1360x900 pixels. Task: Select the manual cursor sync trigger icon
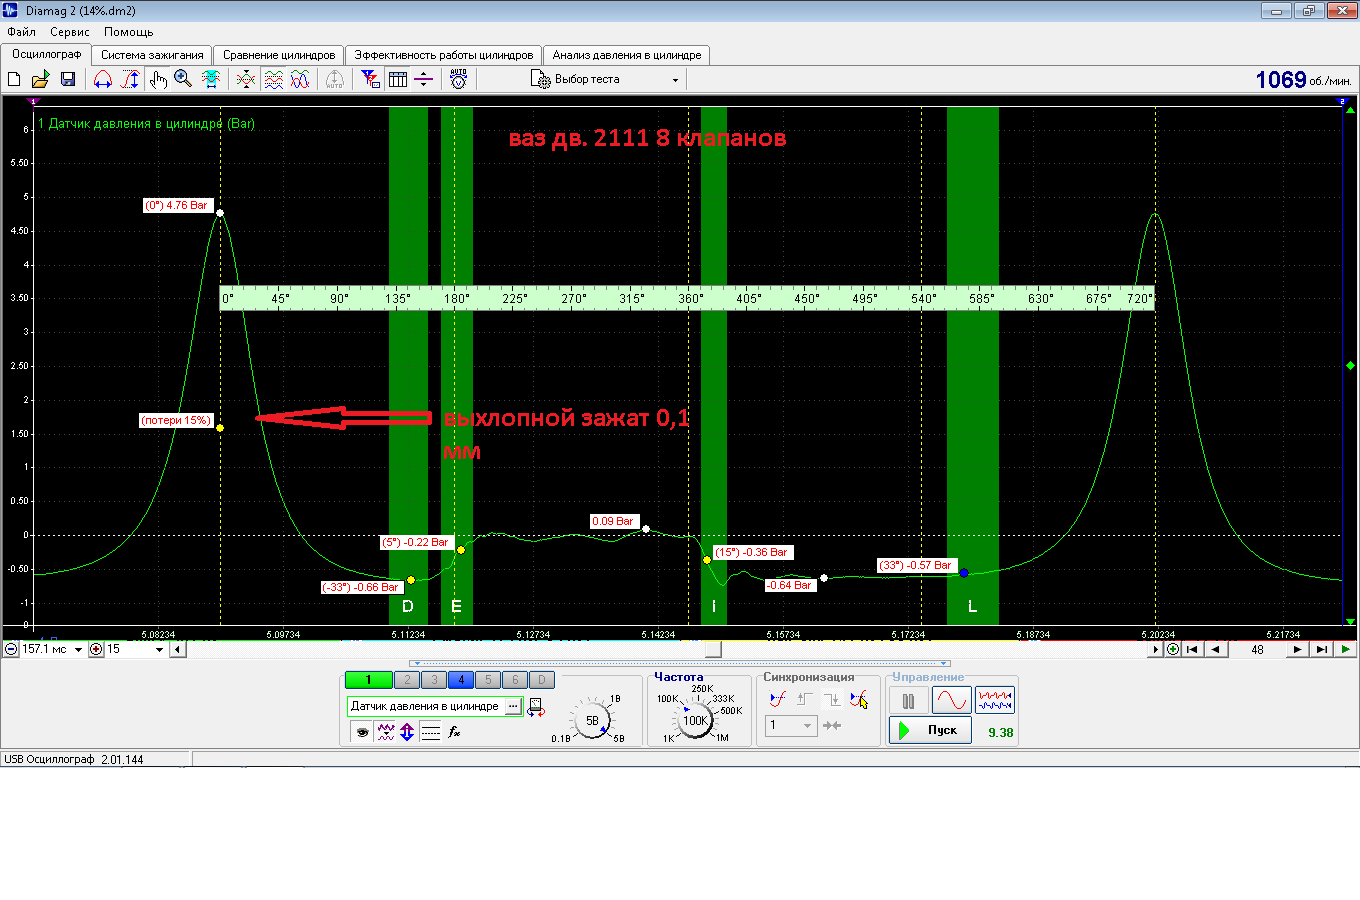coord(858,700)
